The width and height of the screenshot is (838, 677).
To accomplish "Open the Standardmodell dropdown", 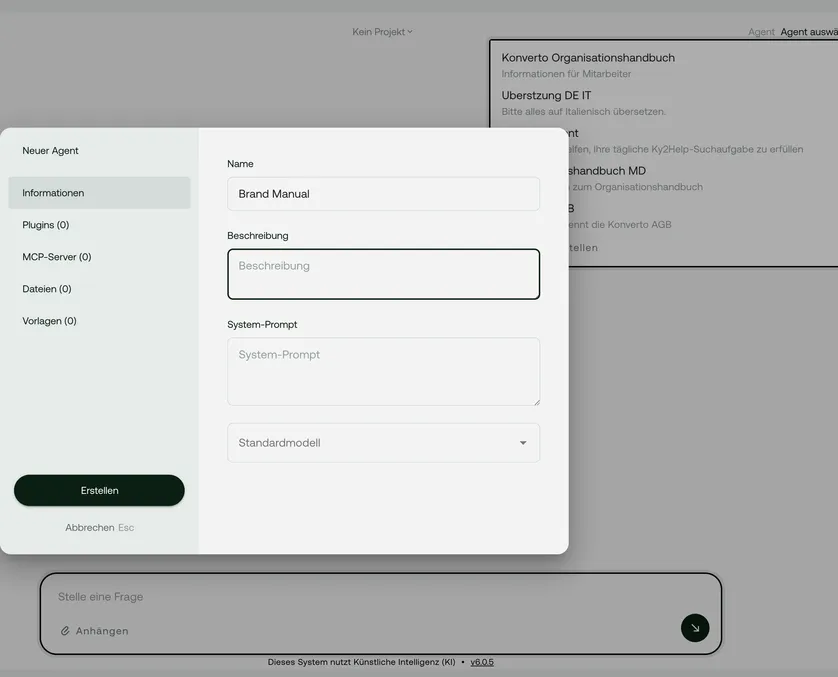I will click(x=383, y=443).
